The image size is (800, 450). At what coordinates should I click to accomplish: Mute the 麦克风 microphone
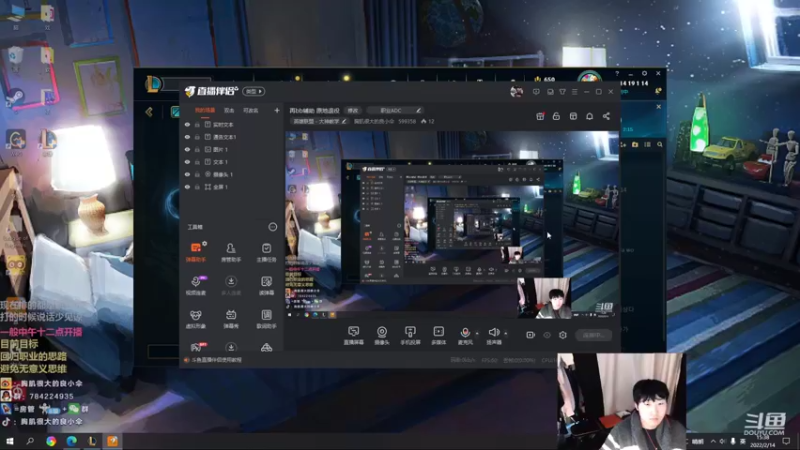465,335
